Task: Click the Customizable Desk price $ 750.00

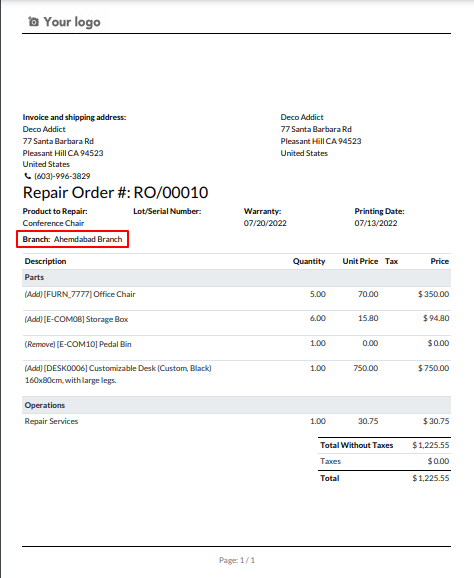Action: (x=433, y=368)
